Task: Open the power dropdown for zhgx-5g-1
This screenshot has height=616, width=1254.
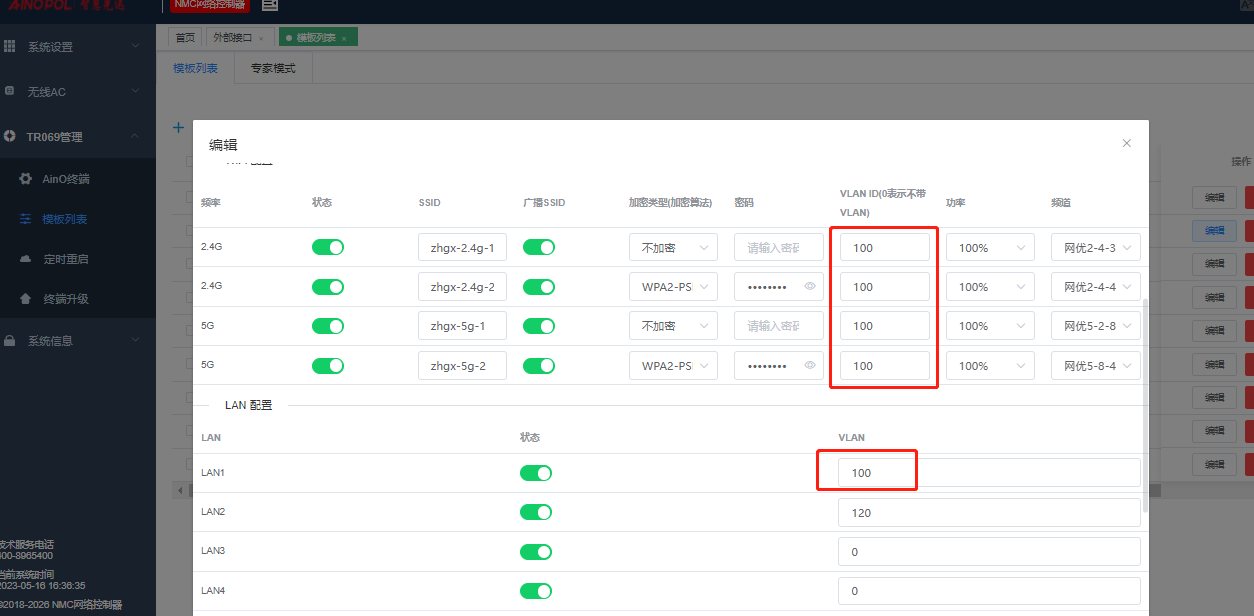Action: [x=989, y=326]
